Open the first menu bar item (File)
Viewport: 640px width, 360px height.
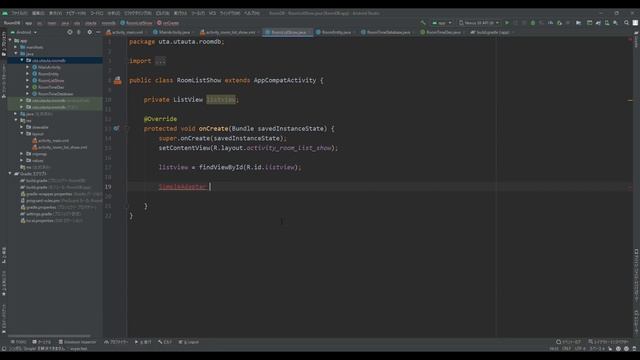point(20,13)
